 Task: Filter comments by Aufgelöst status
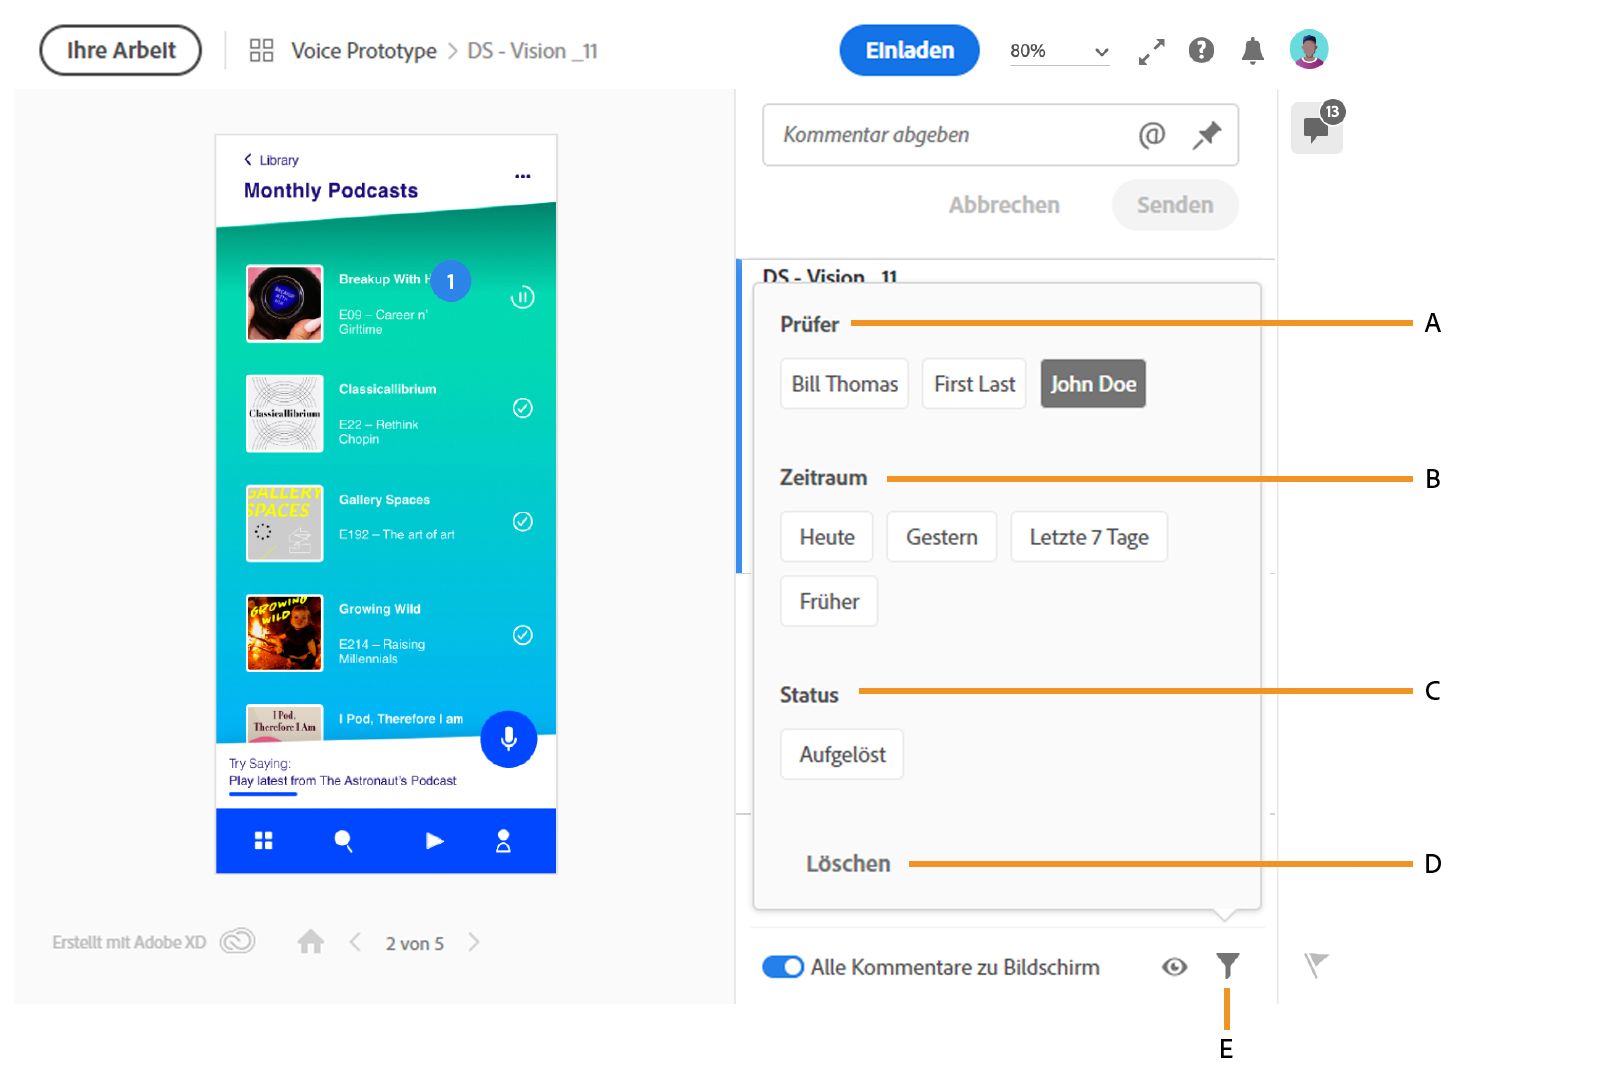click(842, 754)
